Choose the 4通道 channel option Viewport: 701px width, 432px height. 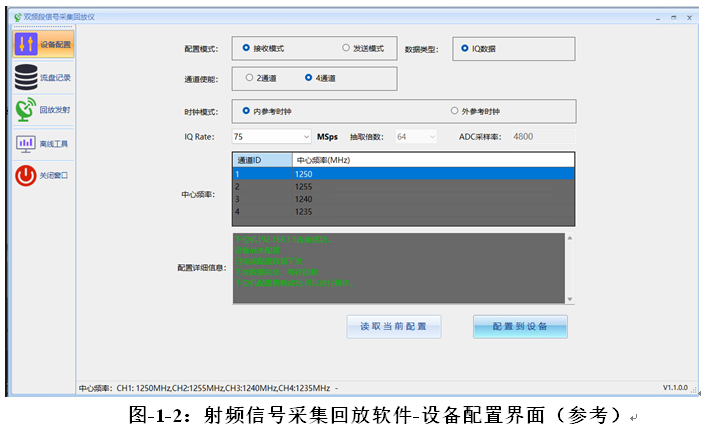click(309, 77)
